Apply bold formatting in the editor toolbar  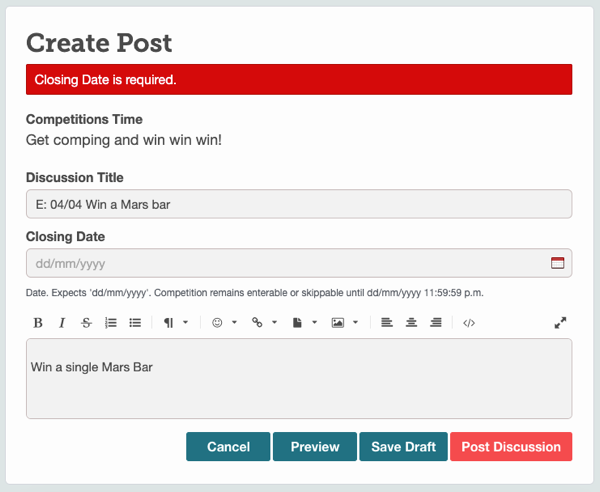38,323
